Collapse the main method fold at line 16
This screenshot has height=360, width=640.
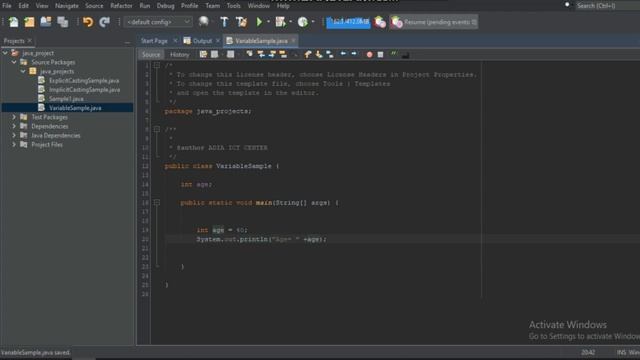point(157,202)
